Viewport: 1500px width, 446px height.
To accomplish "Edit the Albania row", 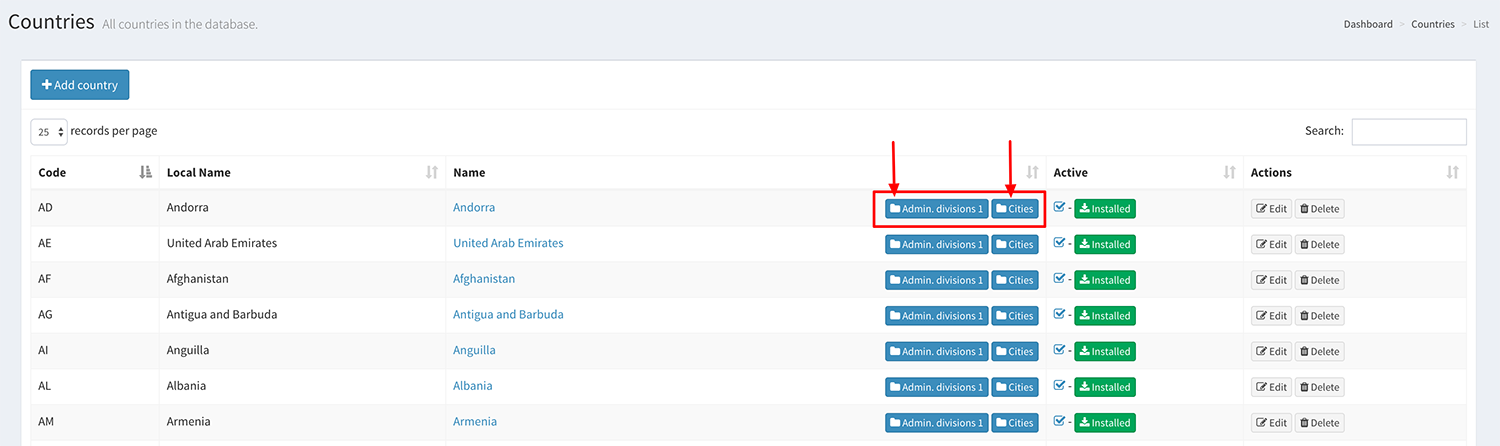I will tap(1271, 387).
